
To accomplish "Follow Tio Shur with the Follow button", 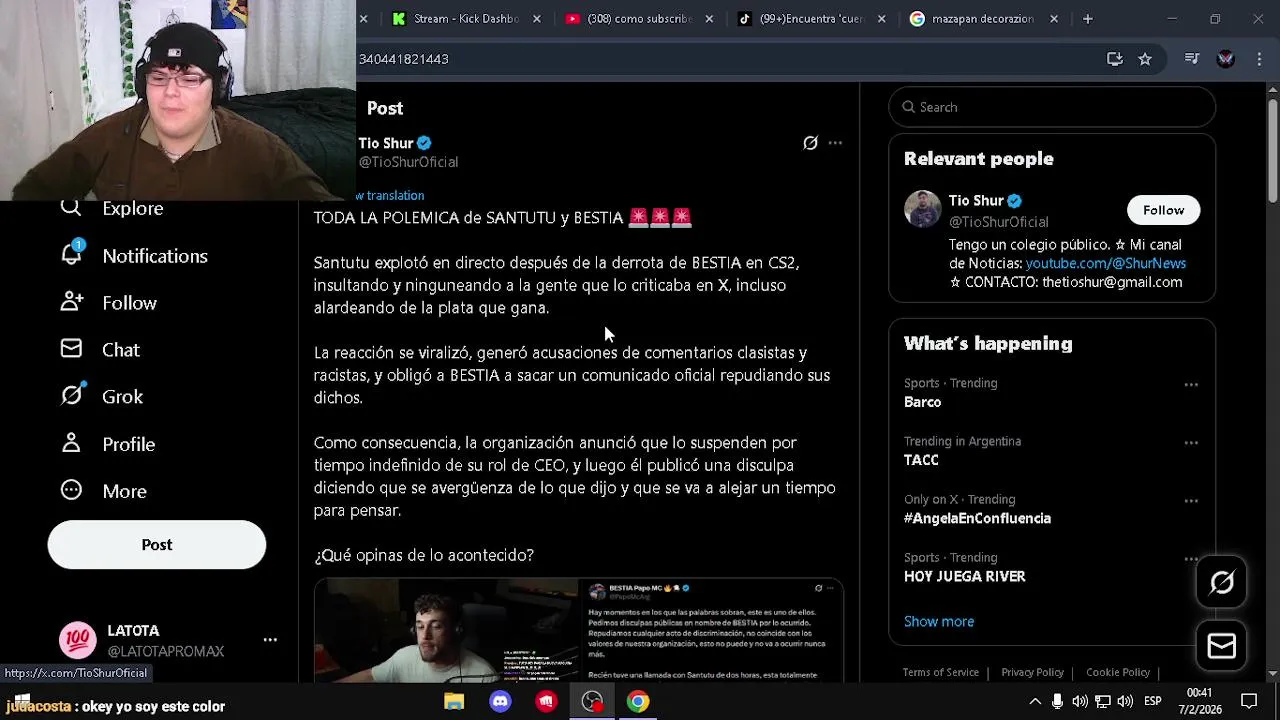I will [1163, 210].
